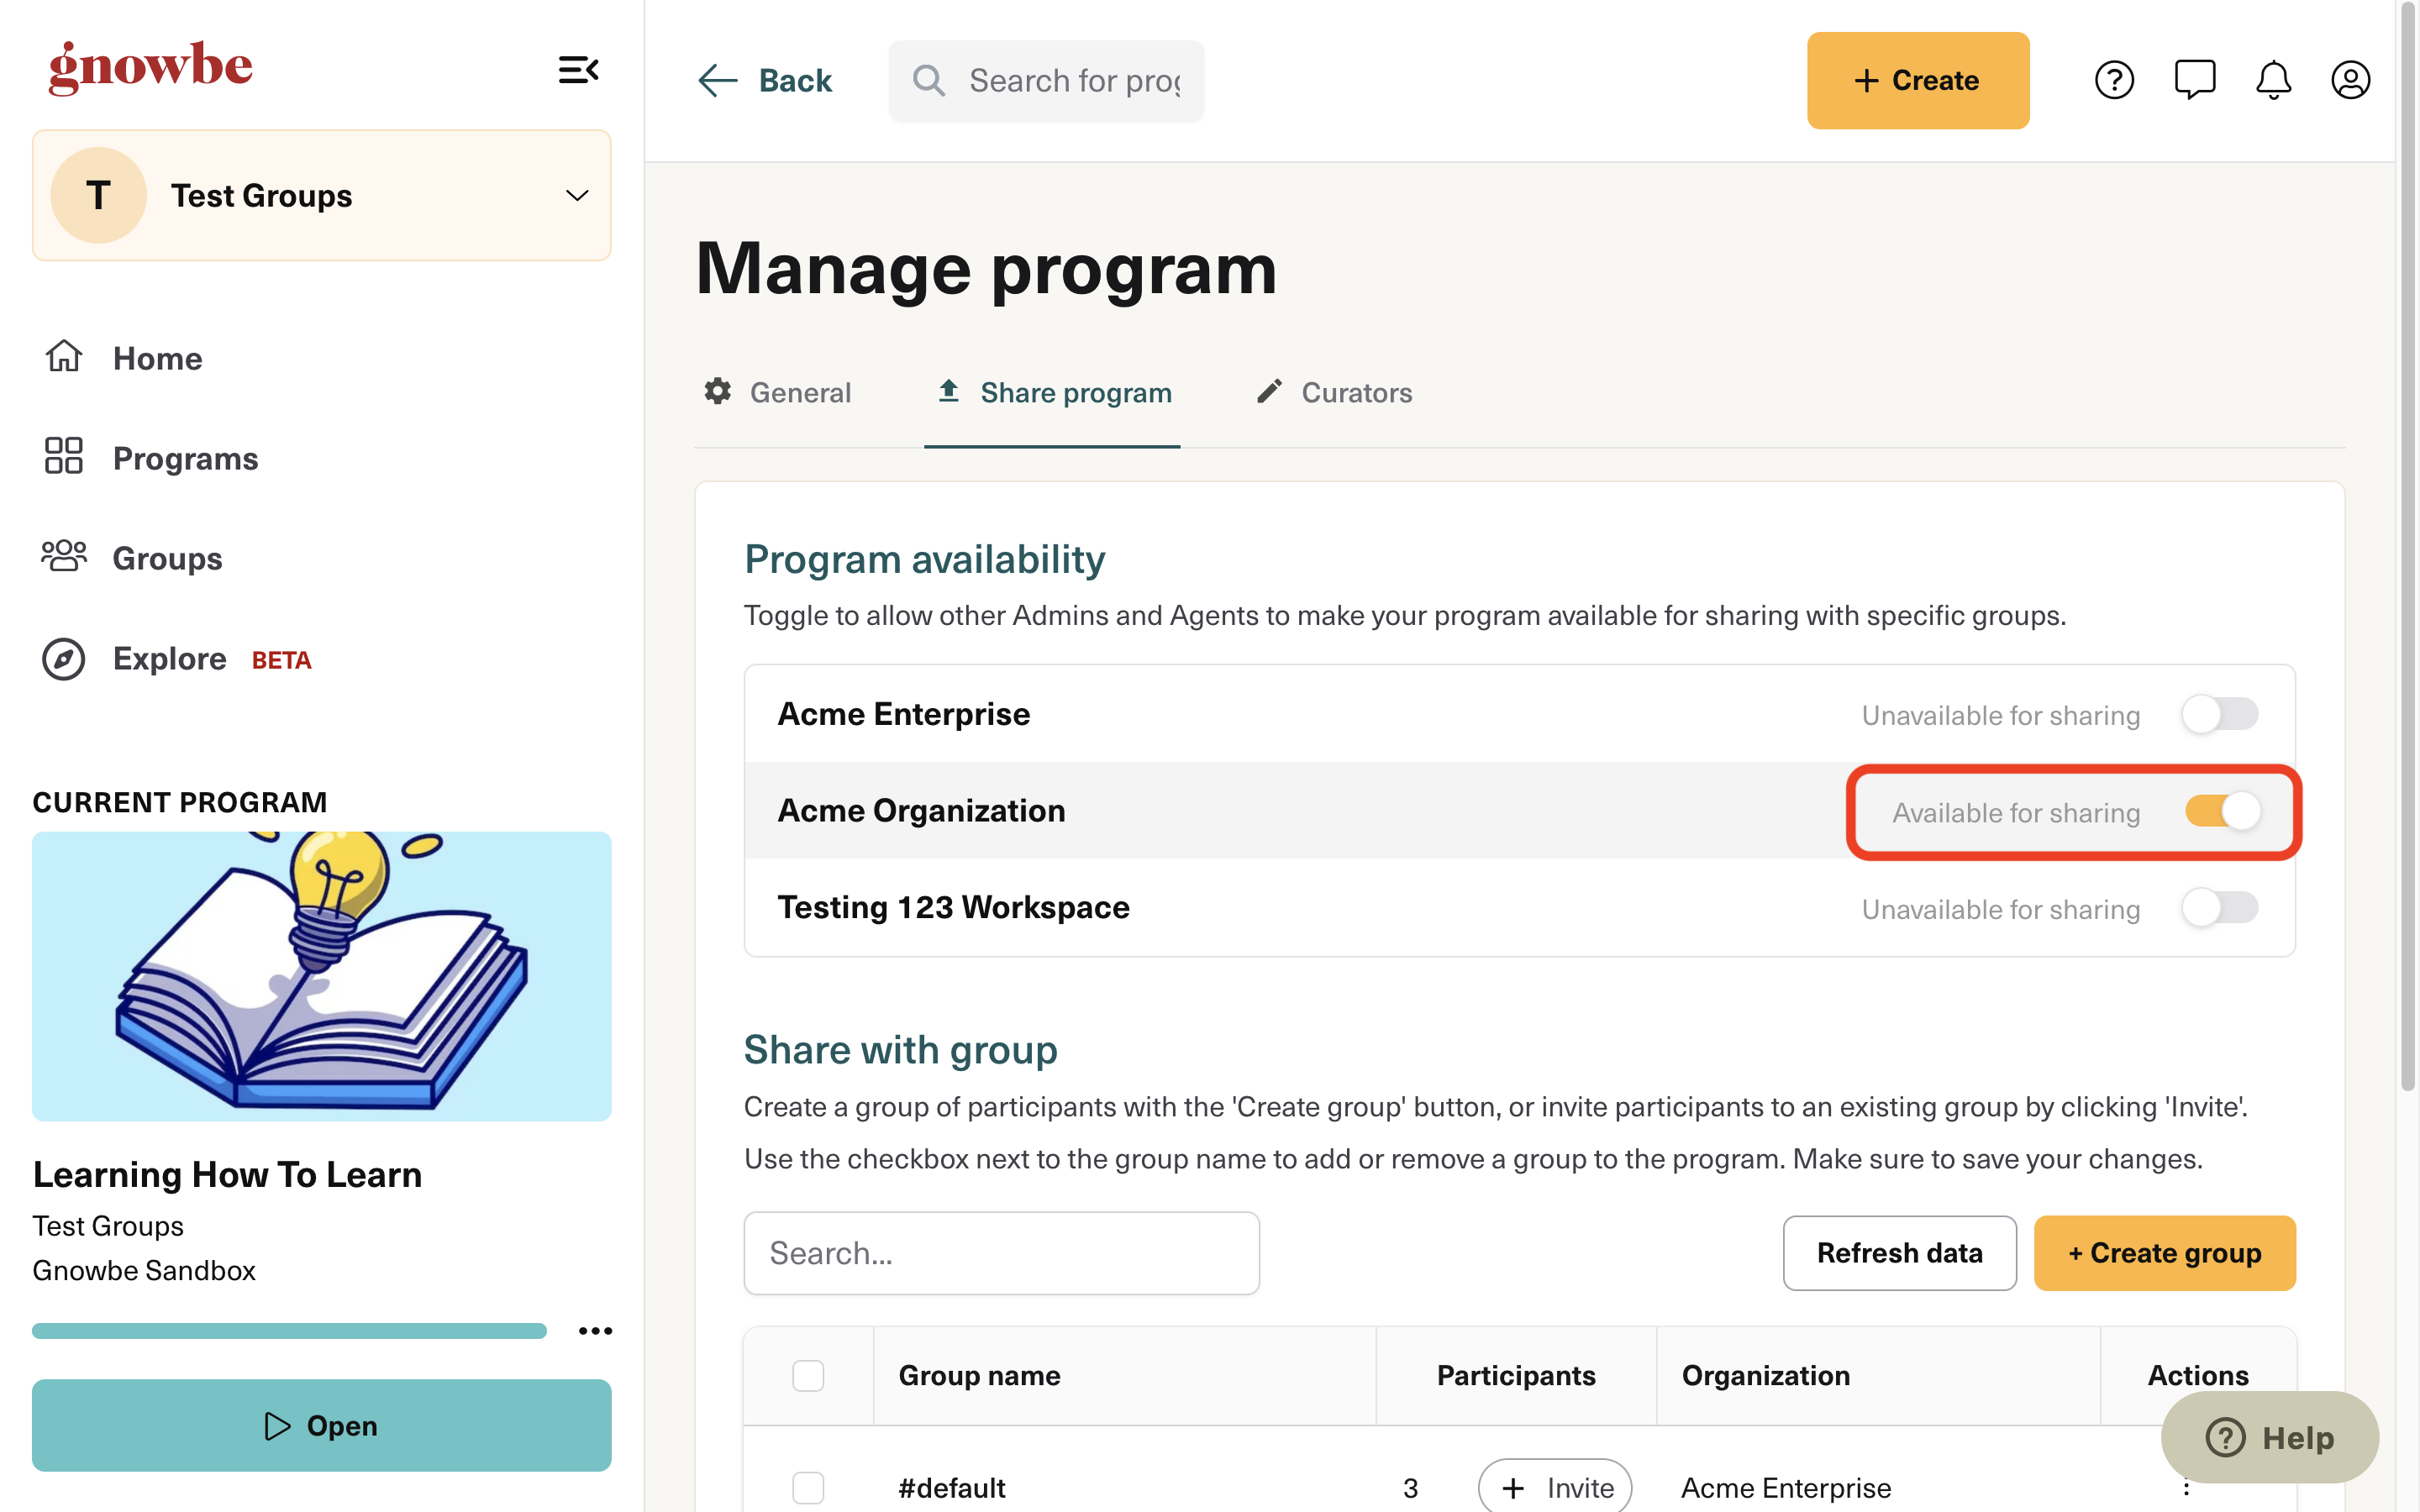Focus the Search for programs field
The height and width of the screenshot is (1512, 2420).
1046,80
